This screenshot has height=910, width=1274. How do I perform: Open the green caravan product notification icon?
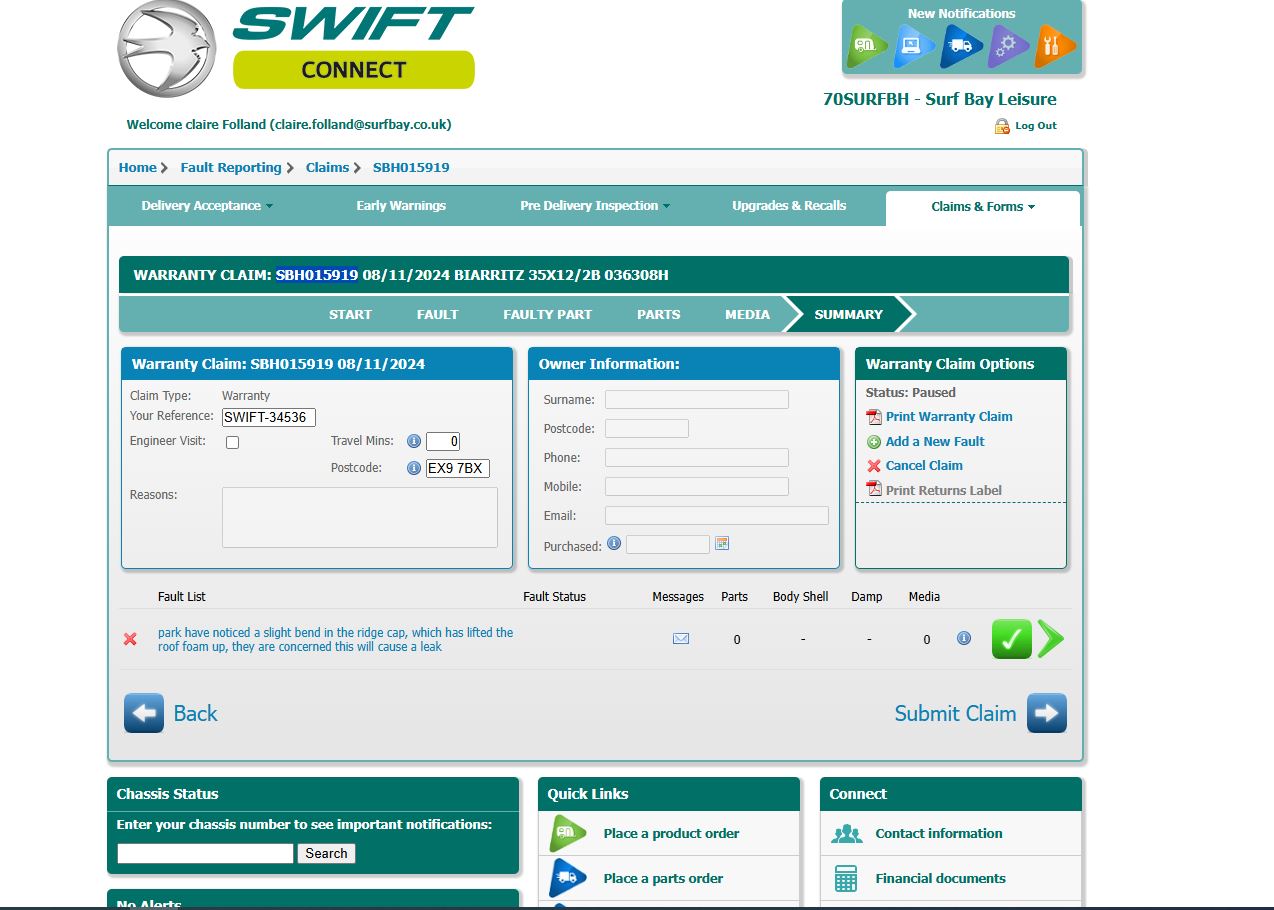(x=866, y=46)
